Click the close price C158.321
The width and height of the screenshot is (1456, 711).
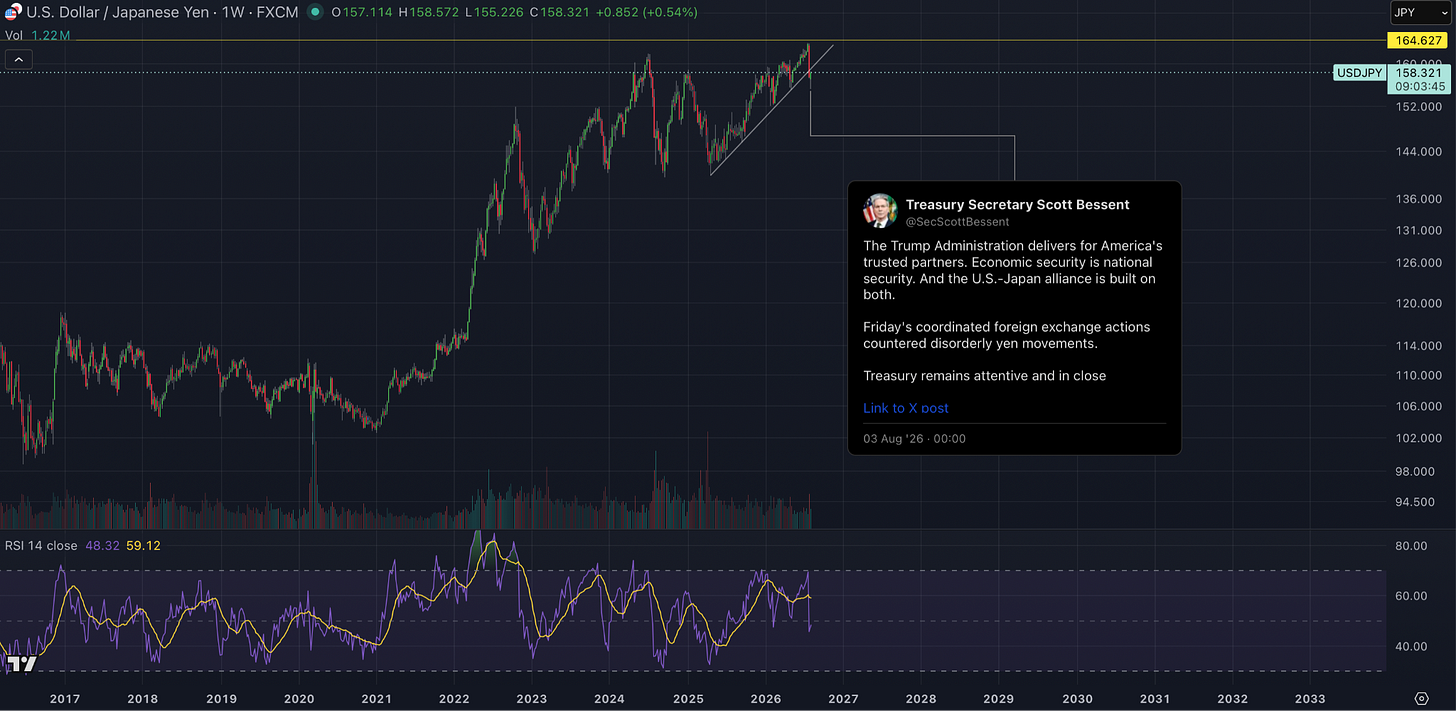click(x=560, y=12)
